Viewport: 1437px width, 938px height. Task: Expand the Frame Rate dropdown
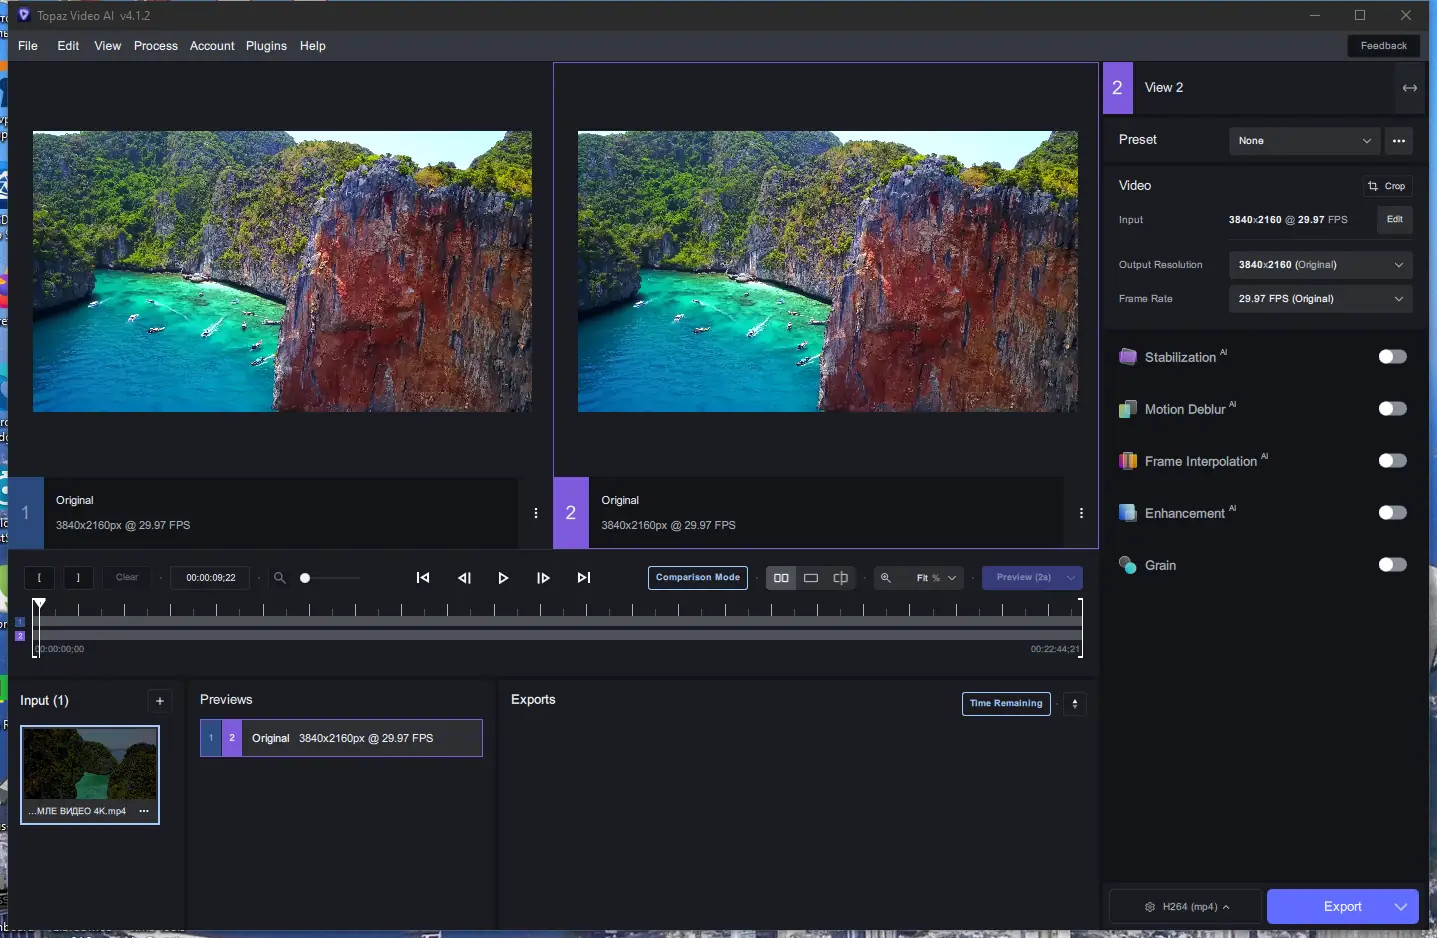(x=1319, y=299)
